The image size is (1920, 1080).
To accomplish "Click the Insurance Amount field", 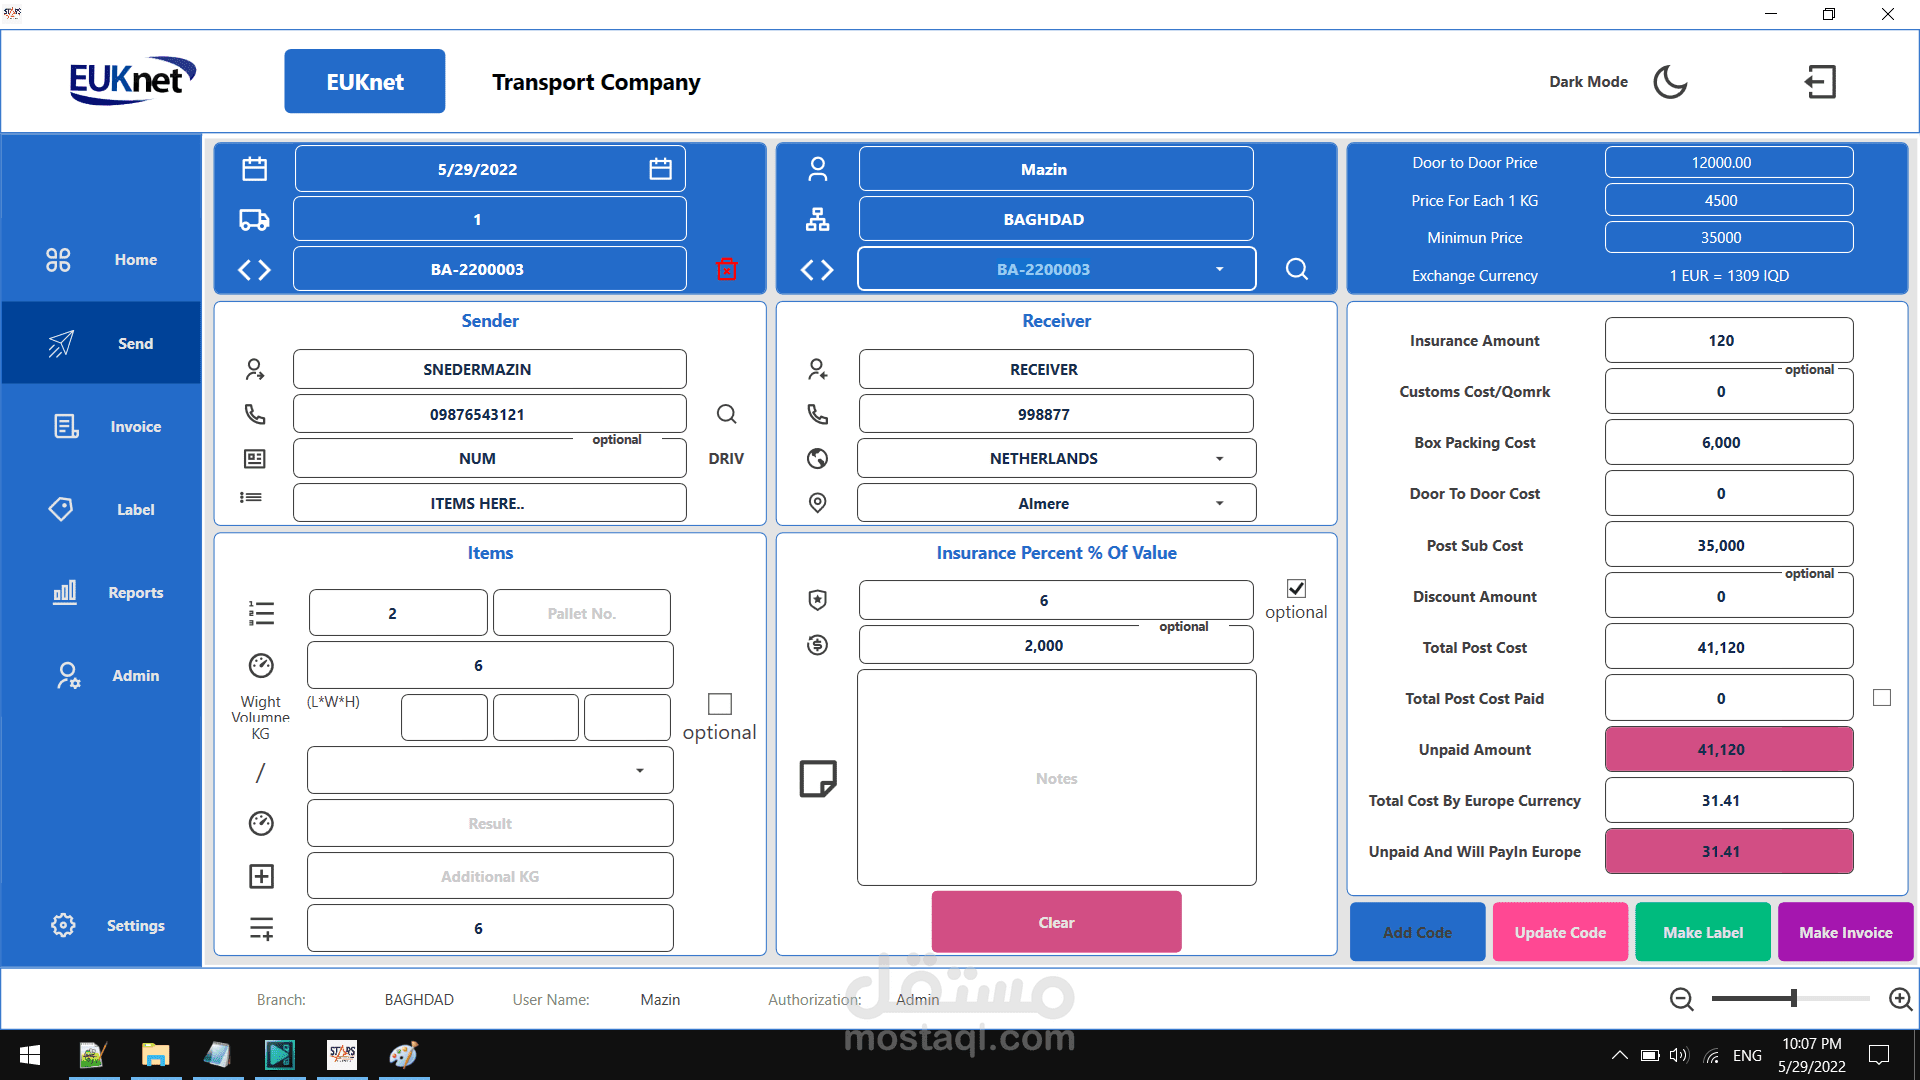I will tap(1729, 340).
